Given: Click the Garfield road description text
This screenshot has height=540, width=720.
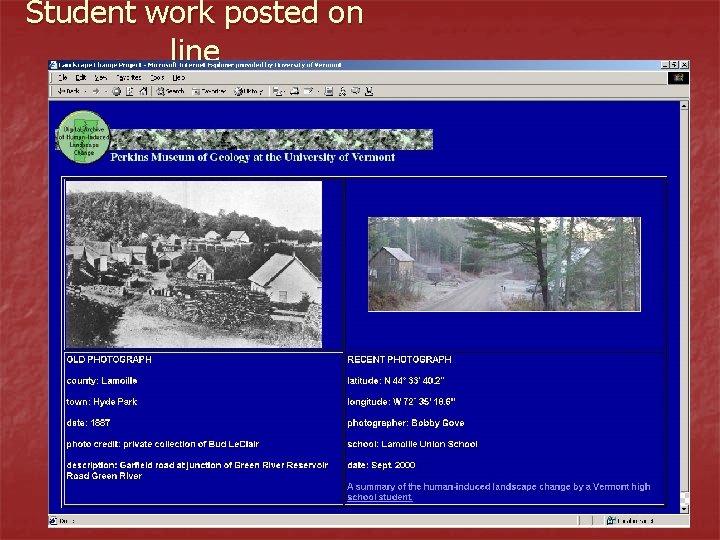Looking at the screenshot, I should pyautogui.click(x=197, y=470).
